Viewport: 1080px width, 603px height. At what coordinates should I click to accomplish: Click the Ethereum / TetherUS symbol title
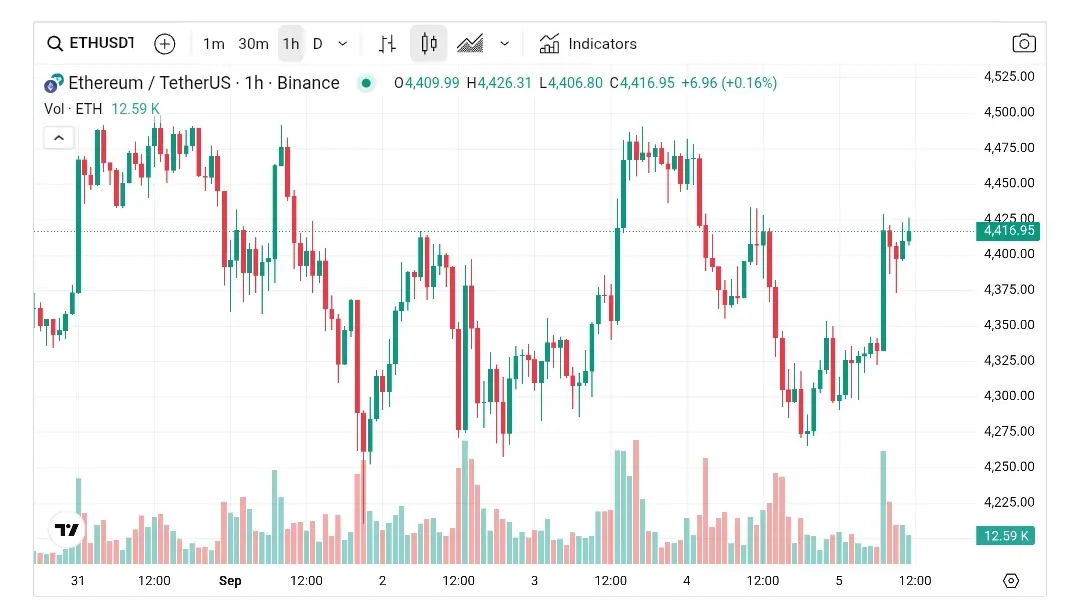pos(203,83)
